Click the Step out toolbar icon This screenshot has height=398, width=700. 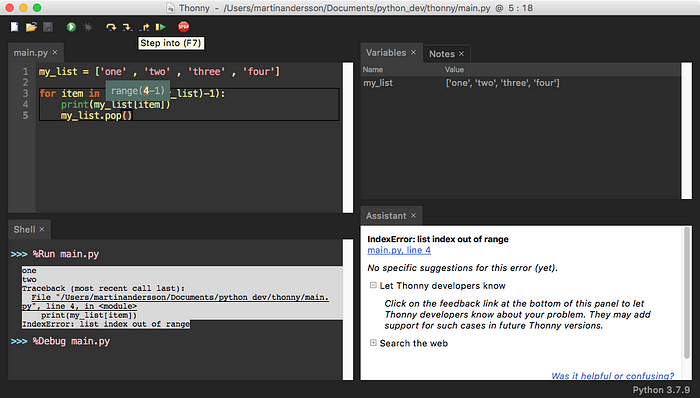144,27
